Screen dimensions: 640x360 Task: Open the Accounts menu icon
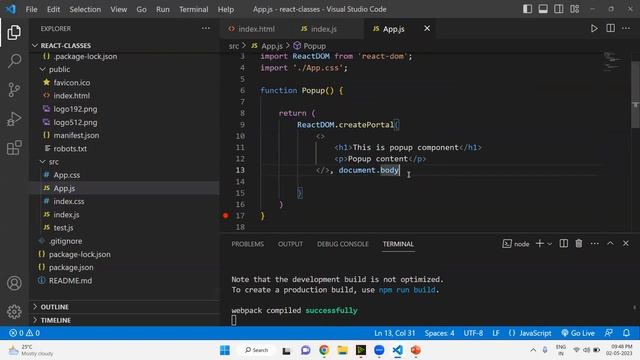point(14,283)
